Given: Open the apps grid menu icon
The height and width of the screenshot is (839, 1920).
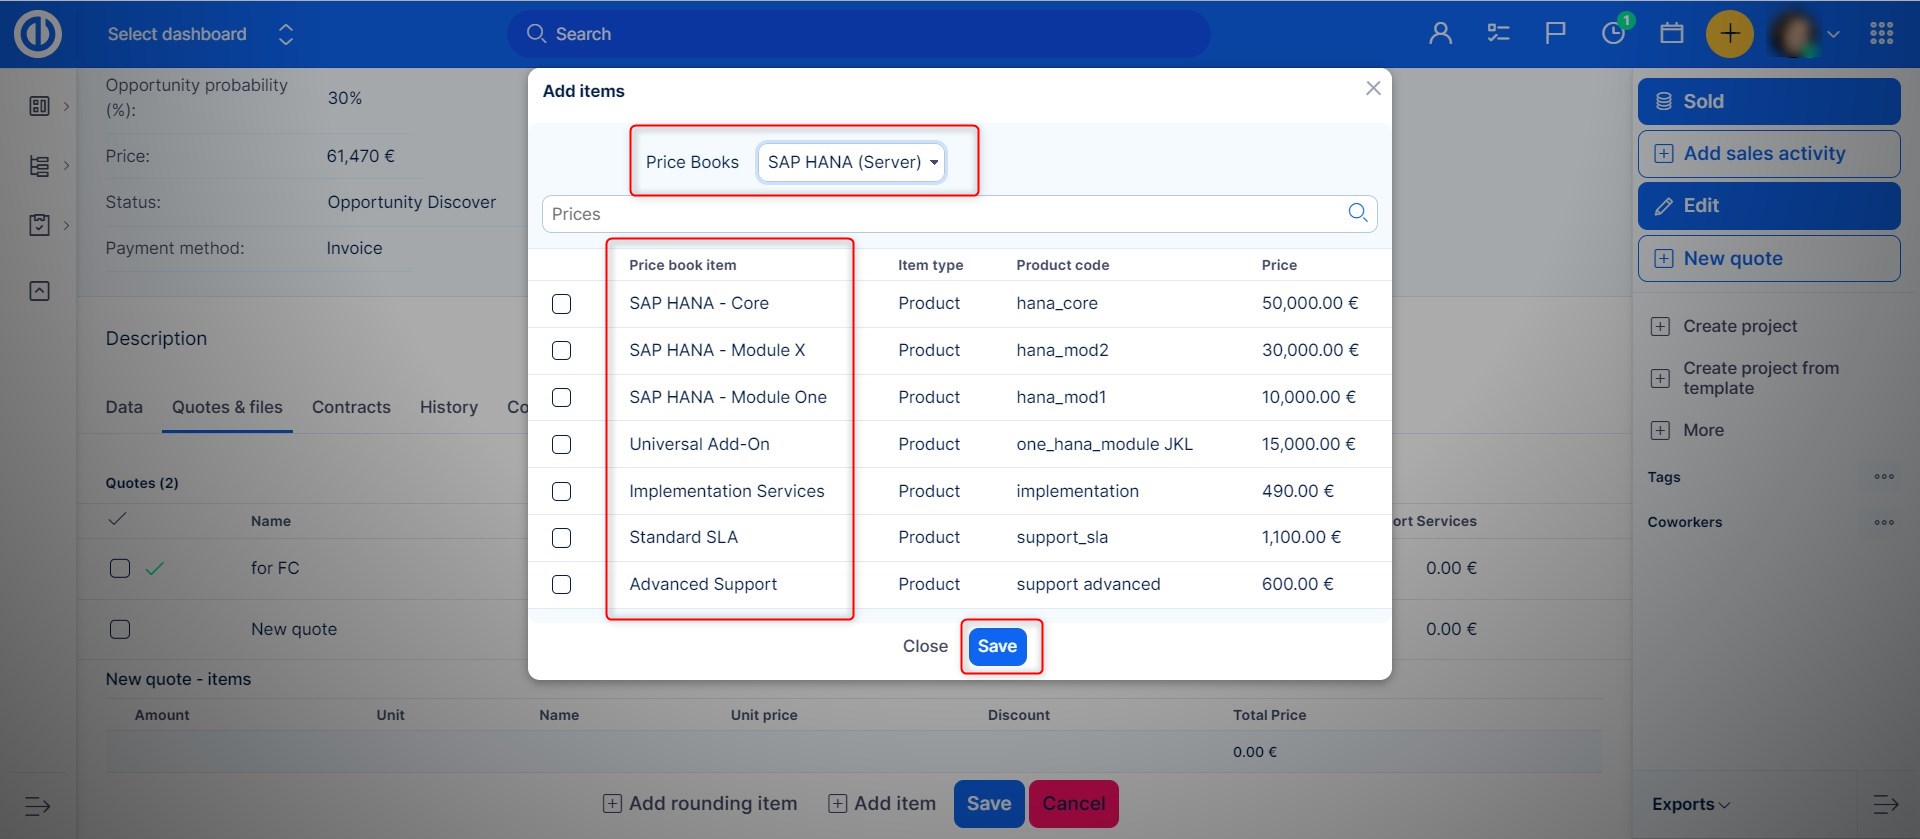Looking at the screenshot, I should click(1881, 34).
